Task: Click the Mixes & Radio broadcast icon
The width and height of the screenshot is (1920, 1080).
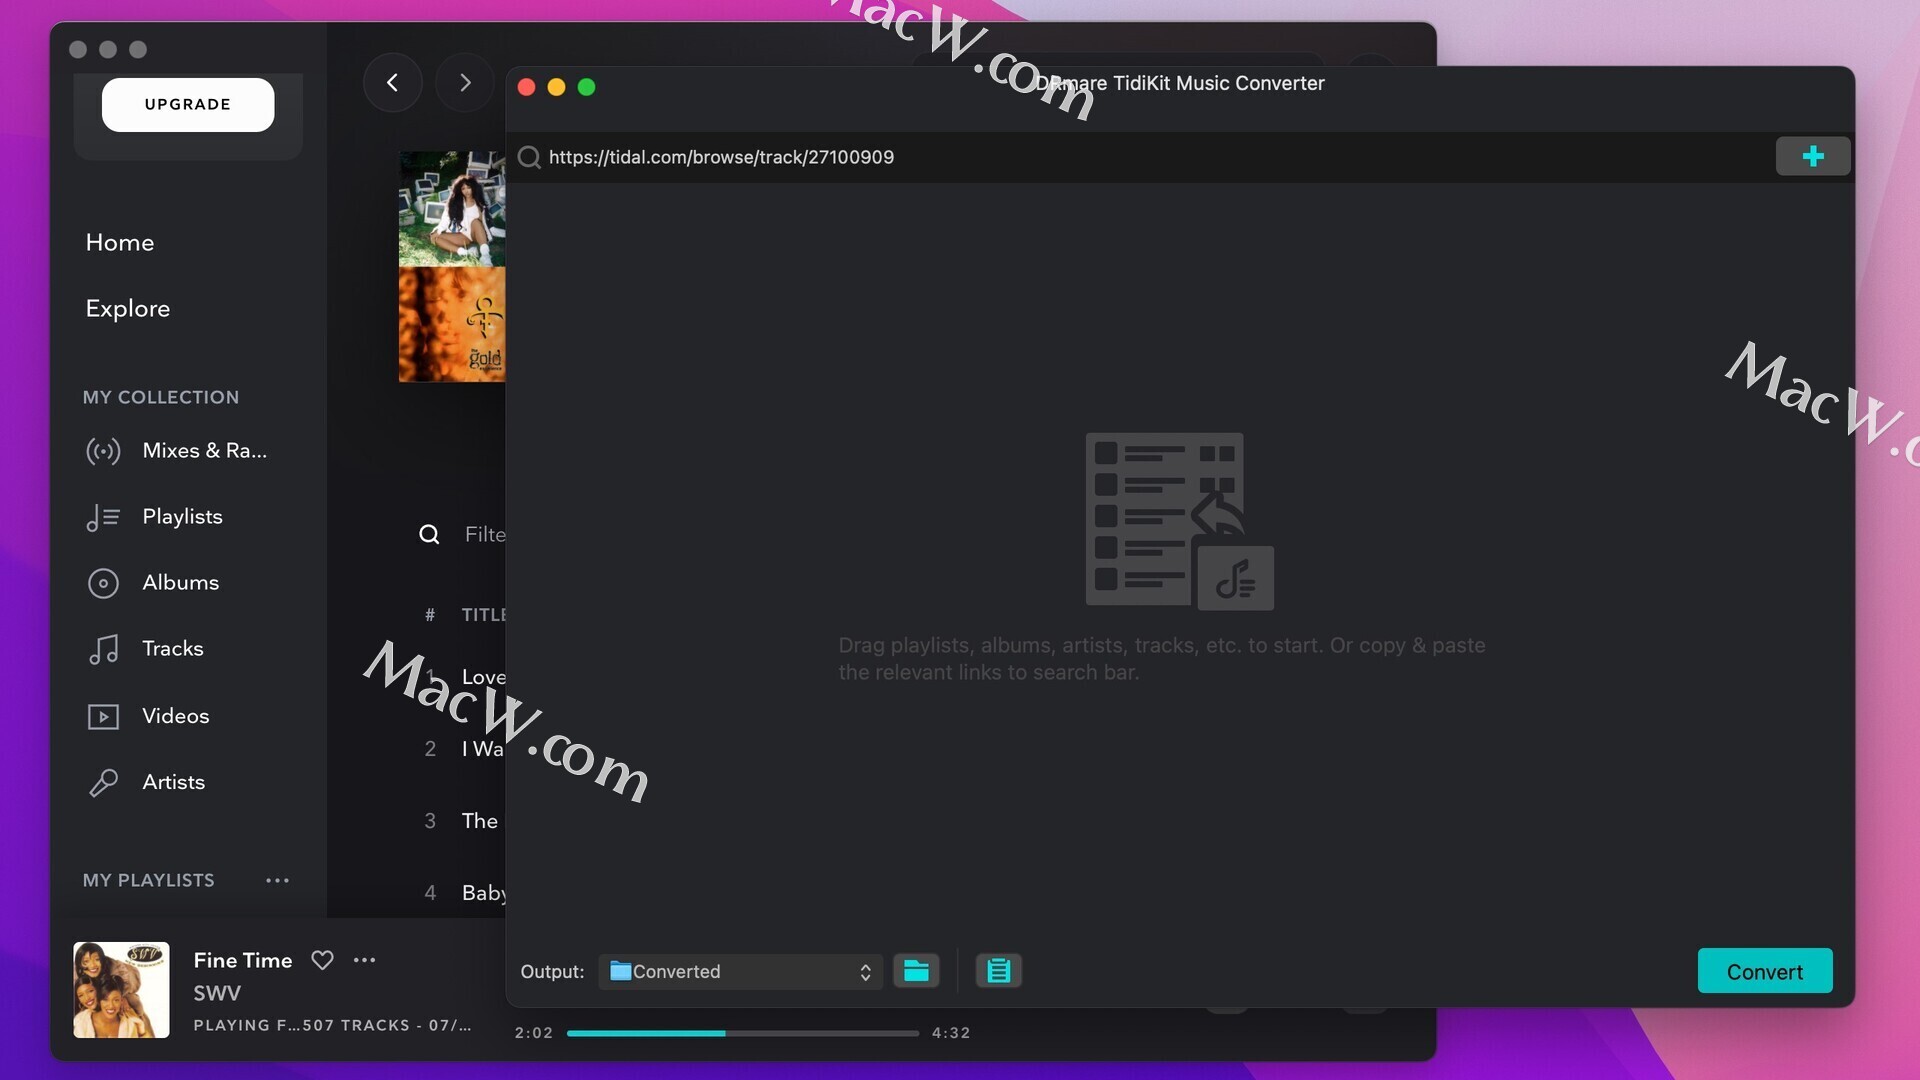Action: 103,451
